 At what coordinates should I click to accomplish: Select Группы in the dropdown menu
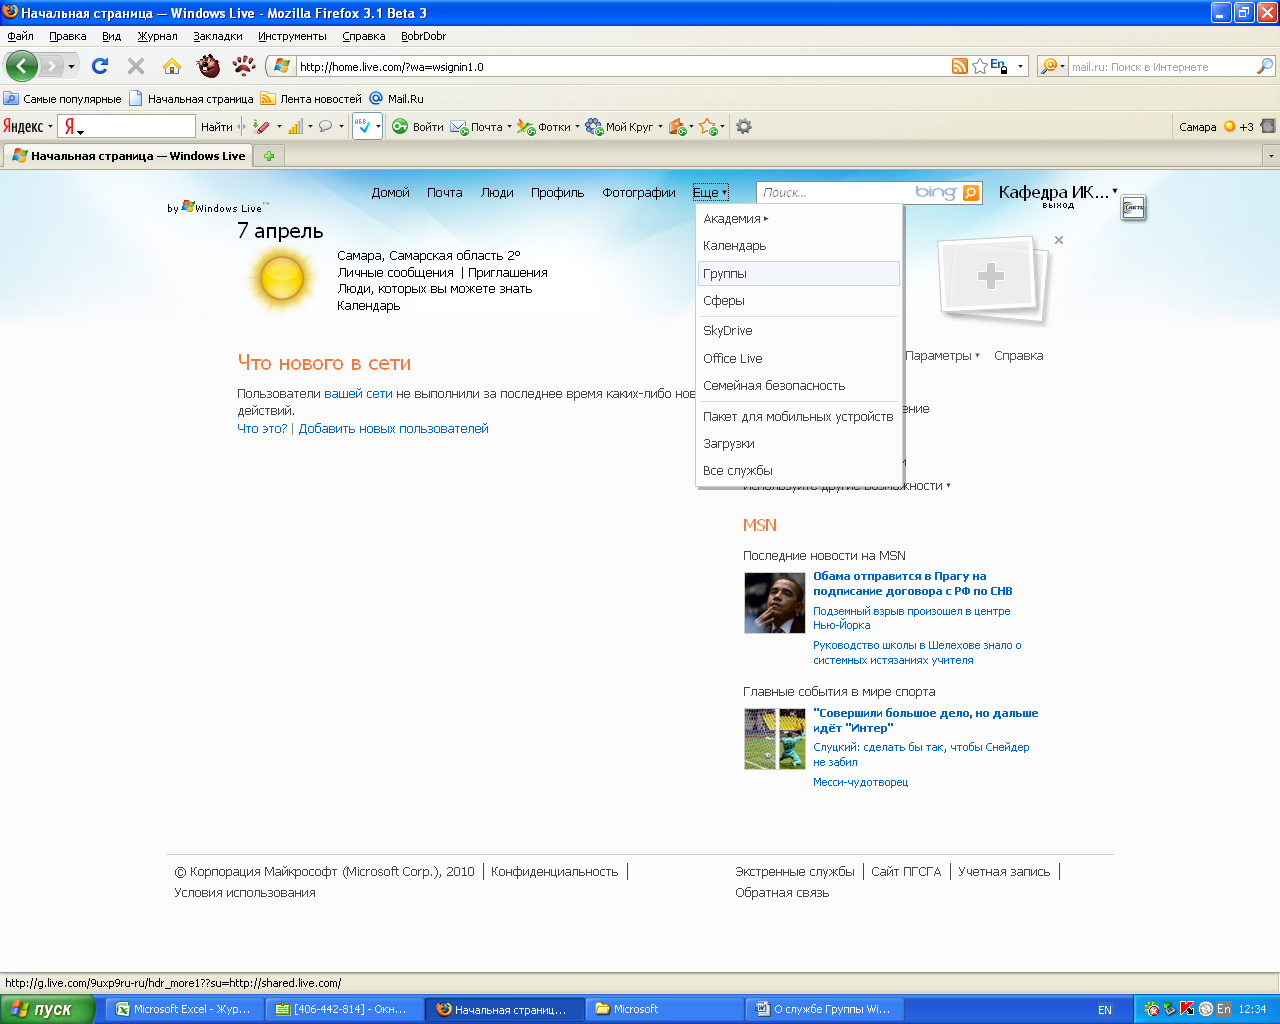(x=798, y=274)
